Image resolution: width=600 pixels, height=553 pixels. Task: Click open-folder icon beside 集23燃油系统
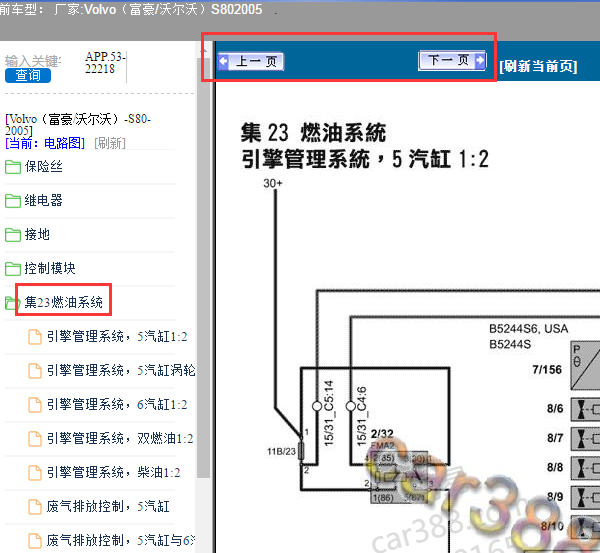(x=11, y=303)
